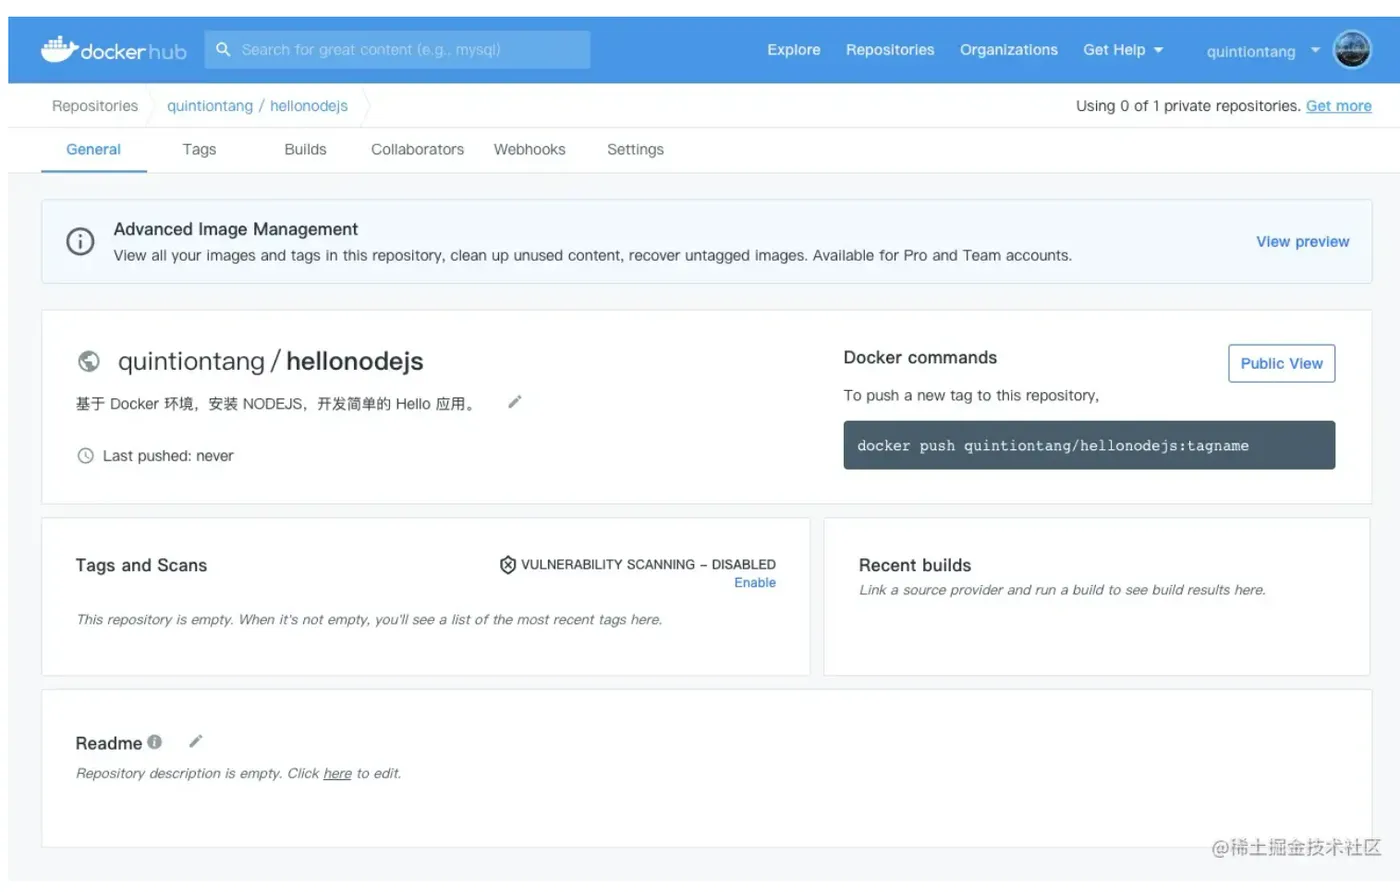Click the 'Advanced Image Management' title
Viewport: 1400px width, 892px height.
click(x=236, y=229)
